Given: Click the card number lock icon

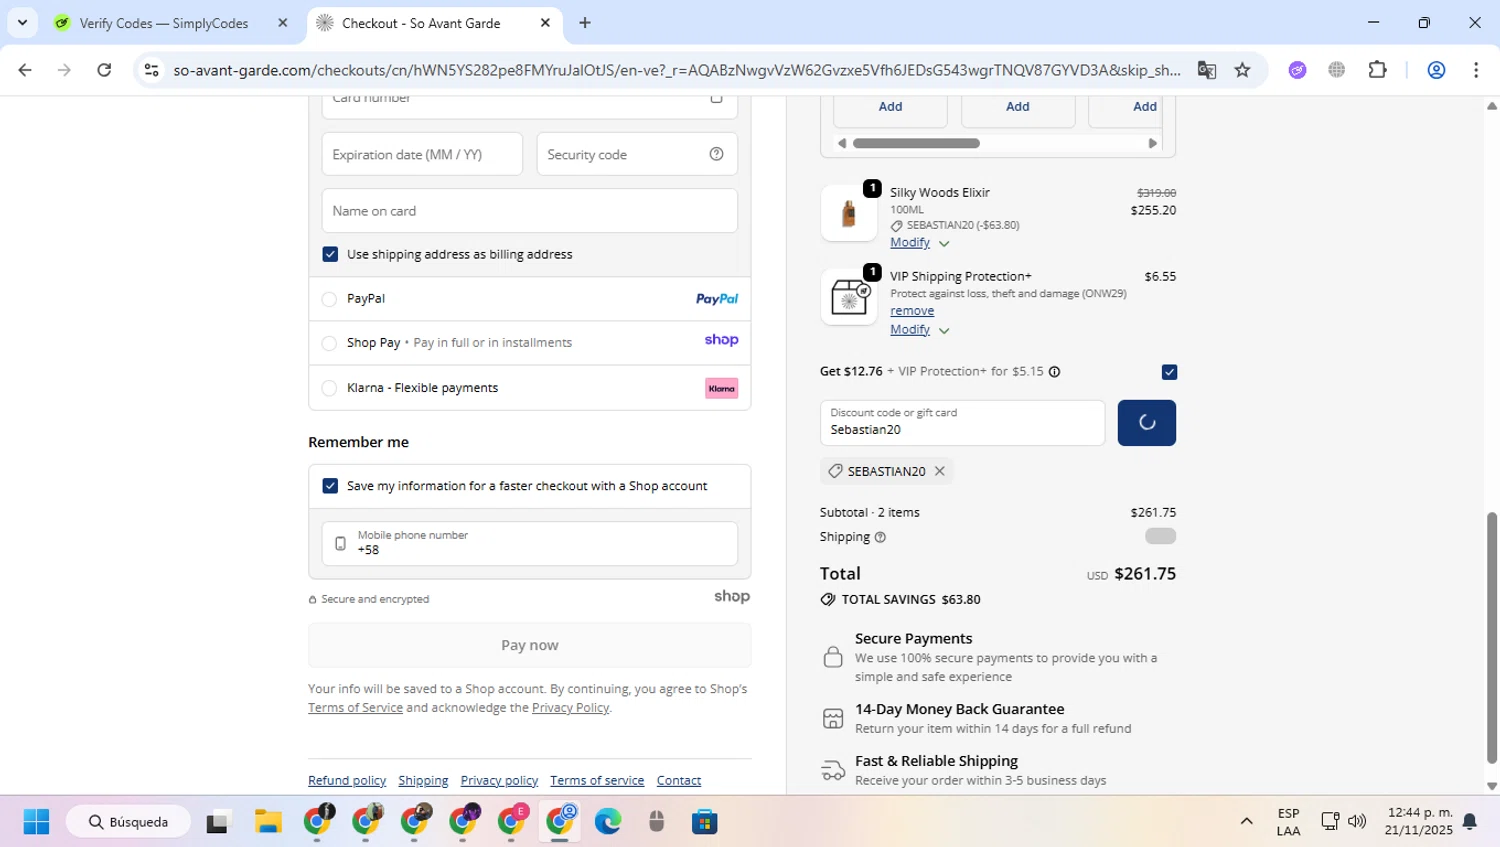Looking at the screenshot, I should point(716,98).
